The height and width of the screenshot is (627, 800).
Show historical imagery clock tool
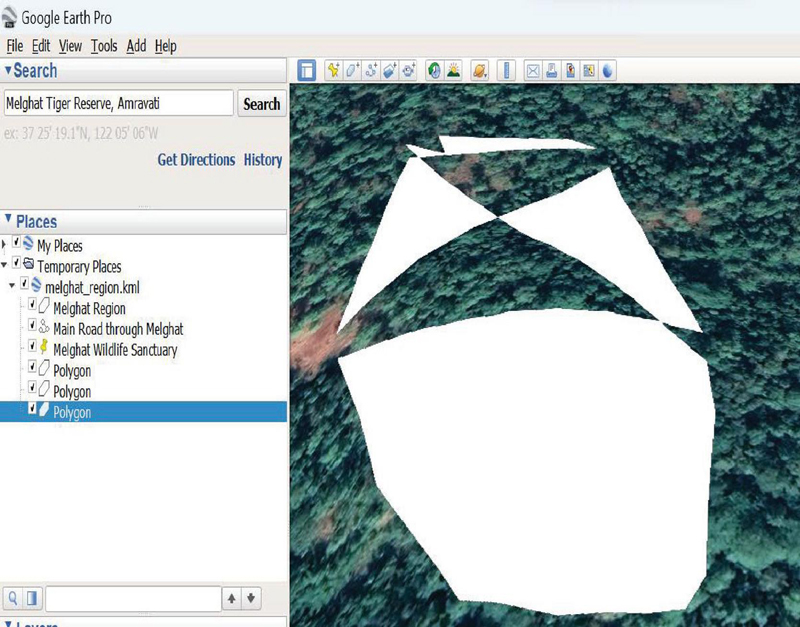(434, 70)
